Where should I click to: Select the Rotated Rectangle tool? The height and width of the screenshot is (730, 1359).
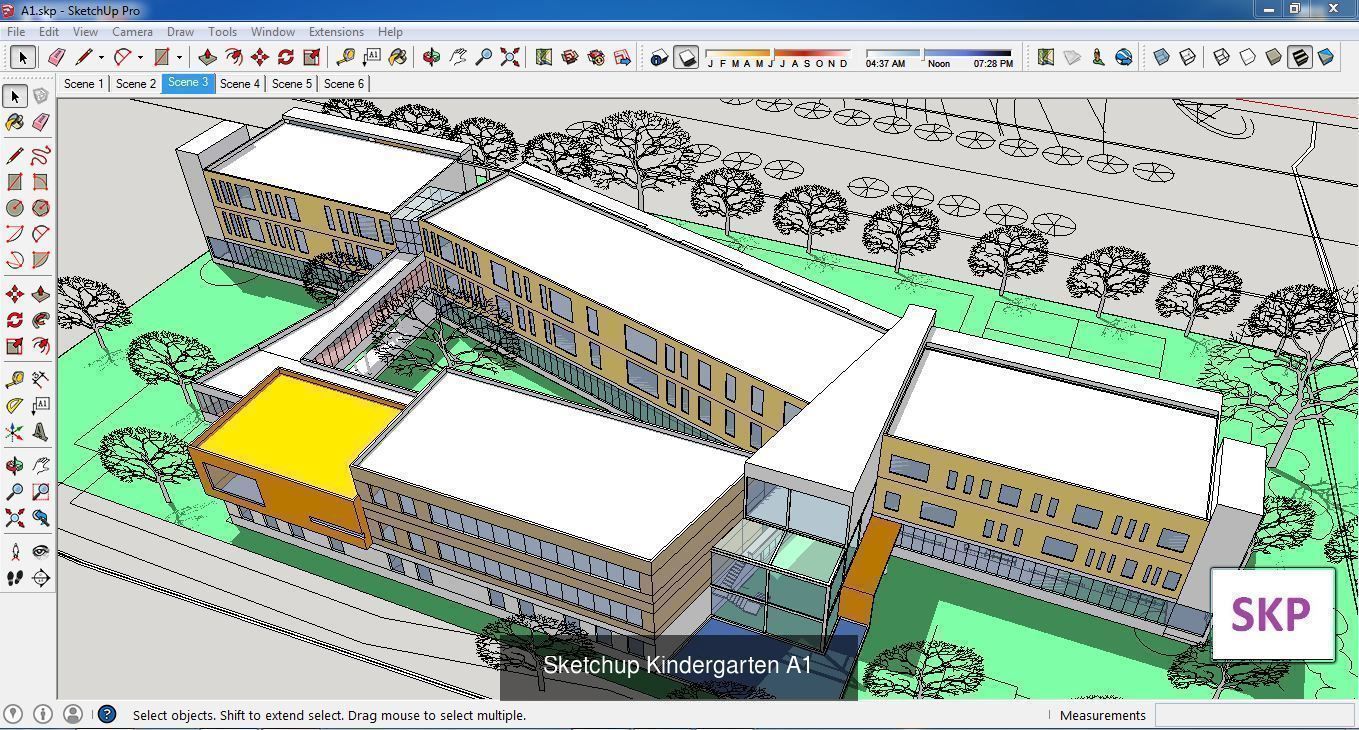40,182
